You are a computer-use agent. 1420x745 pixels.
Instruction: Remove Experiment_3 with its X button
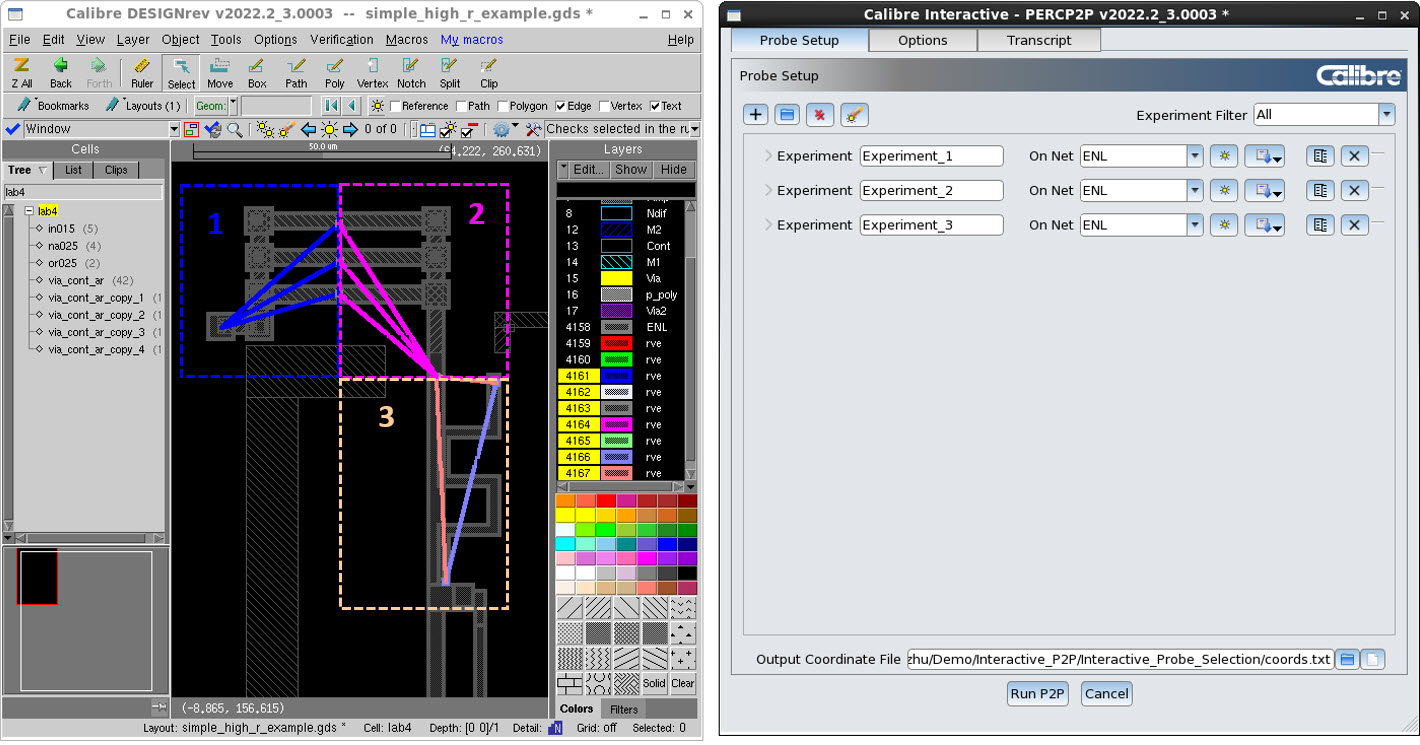pyautogui.click(x=1354, y=225)
